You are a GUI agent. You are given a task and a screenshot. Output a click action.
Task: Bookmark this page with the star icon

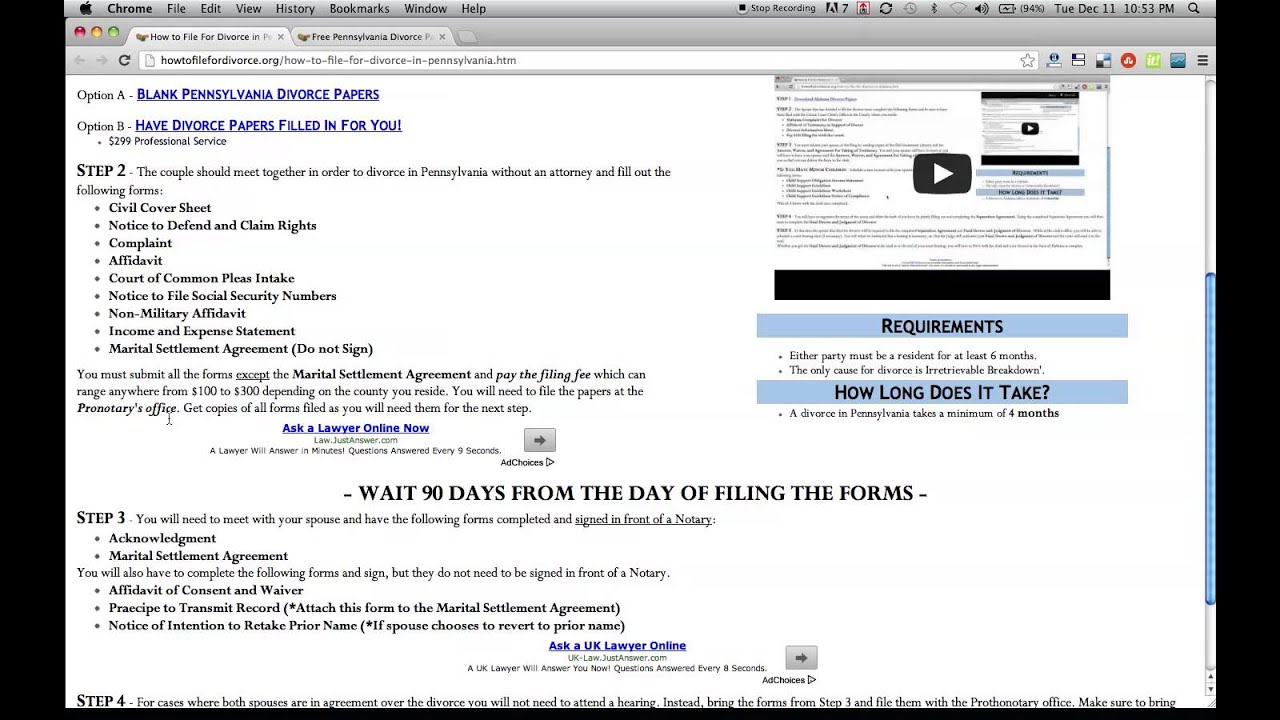point(1027,60)
